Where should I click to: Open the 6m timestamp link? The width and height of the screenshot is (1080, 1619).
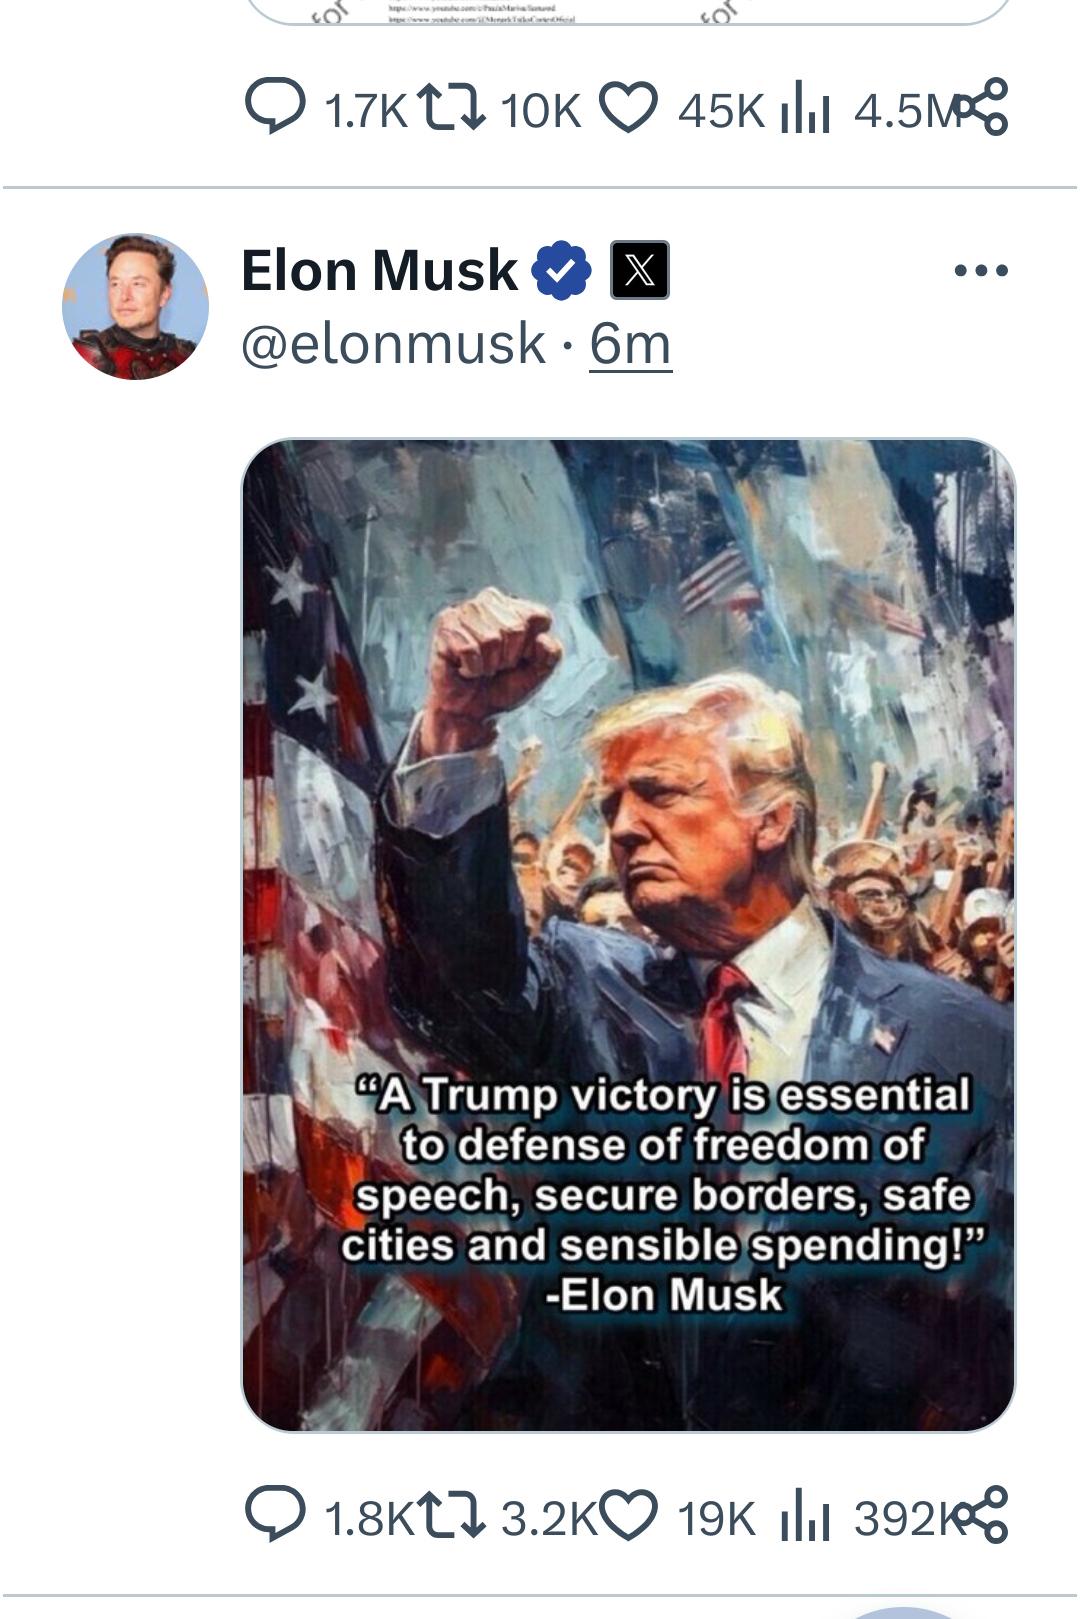[630, 344]
